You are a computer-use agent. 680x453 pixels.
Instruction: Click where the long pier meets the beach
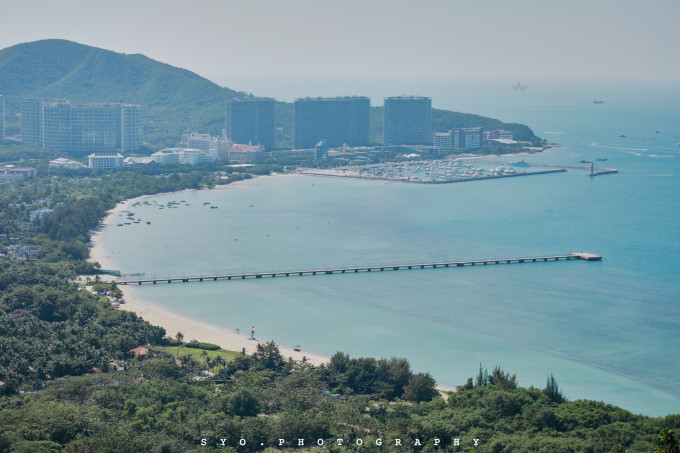pyautogui.click(x=126, y=281)
